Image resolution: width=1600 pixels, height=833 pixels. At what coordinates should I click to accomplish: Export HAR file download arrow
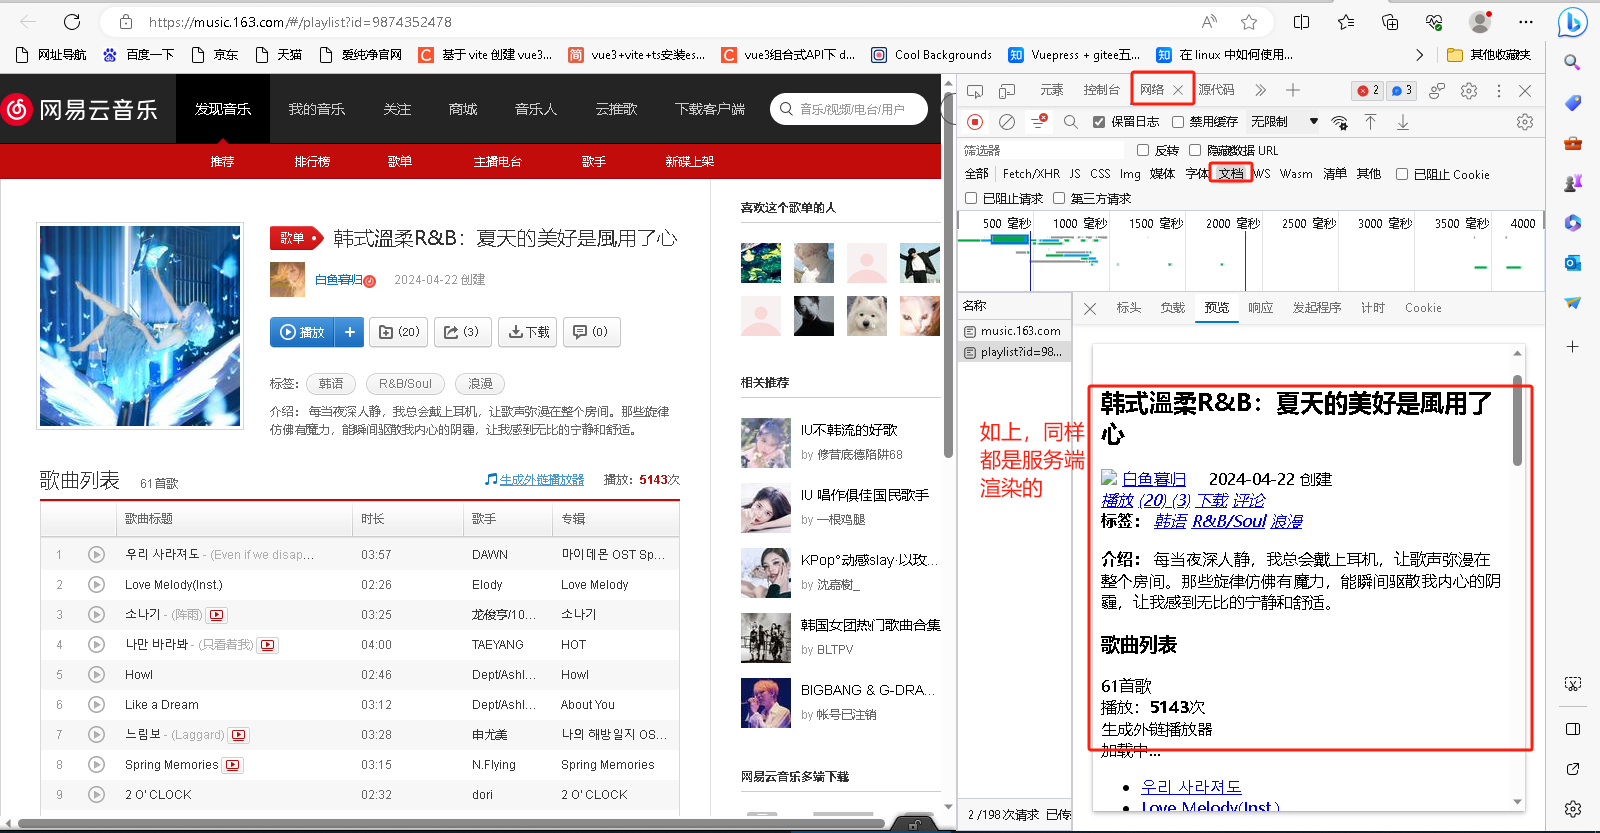click(1403, 122)
